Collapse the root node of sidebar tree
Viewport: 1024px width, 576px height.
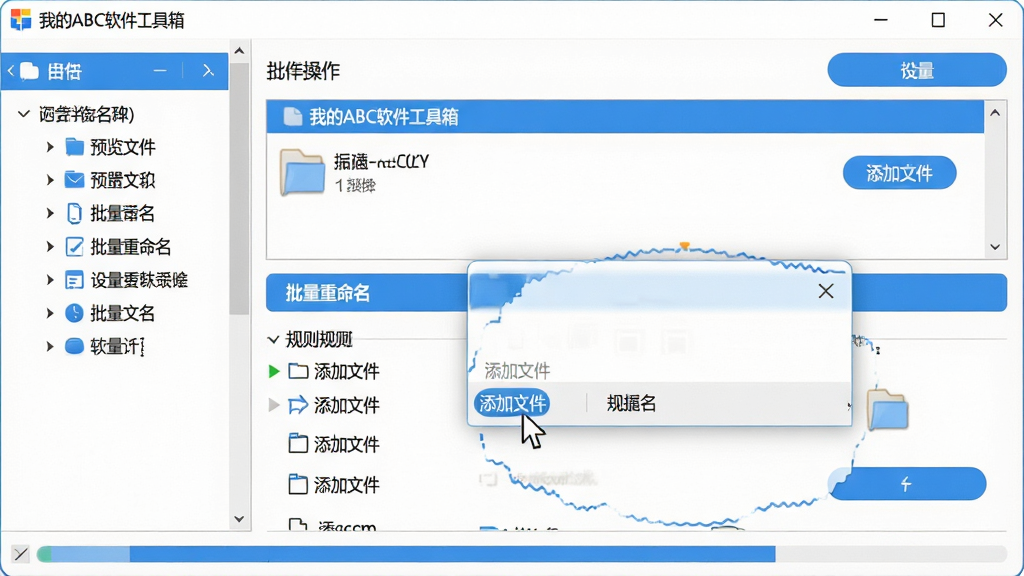point(24,114)
